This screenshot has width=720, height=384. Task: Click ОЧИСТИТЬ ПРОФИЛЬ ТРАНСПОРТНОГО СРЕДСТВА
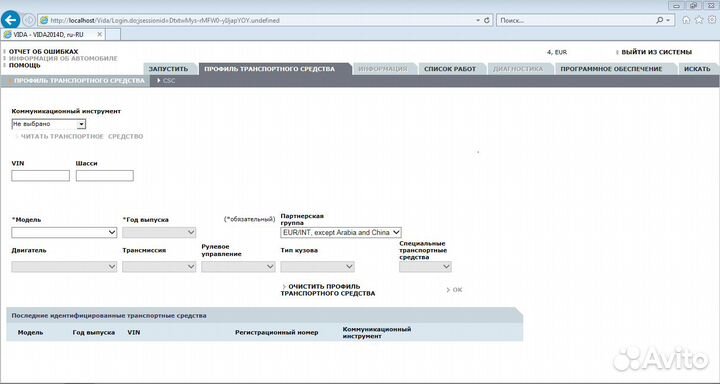[x=328, y=290]
